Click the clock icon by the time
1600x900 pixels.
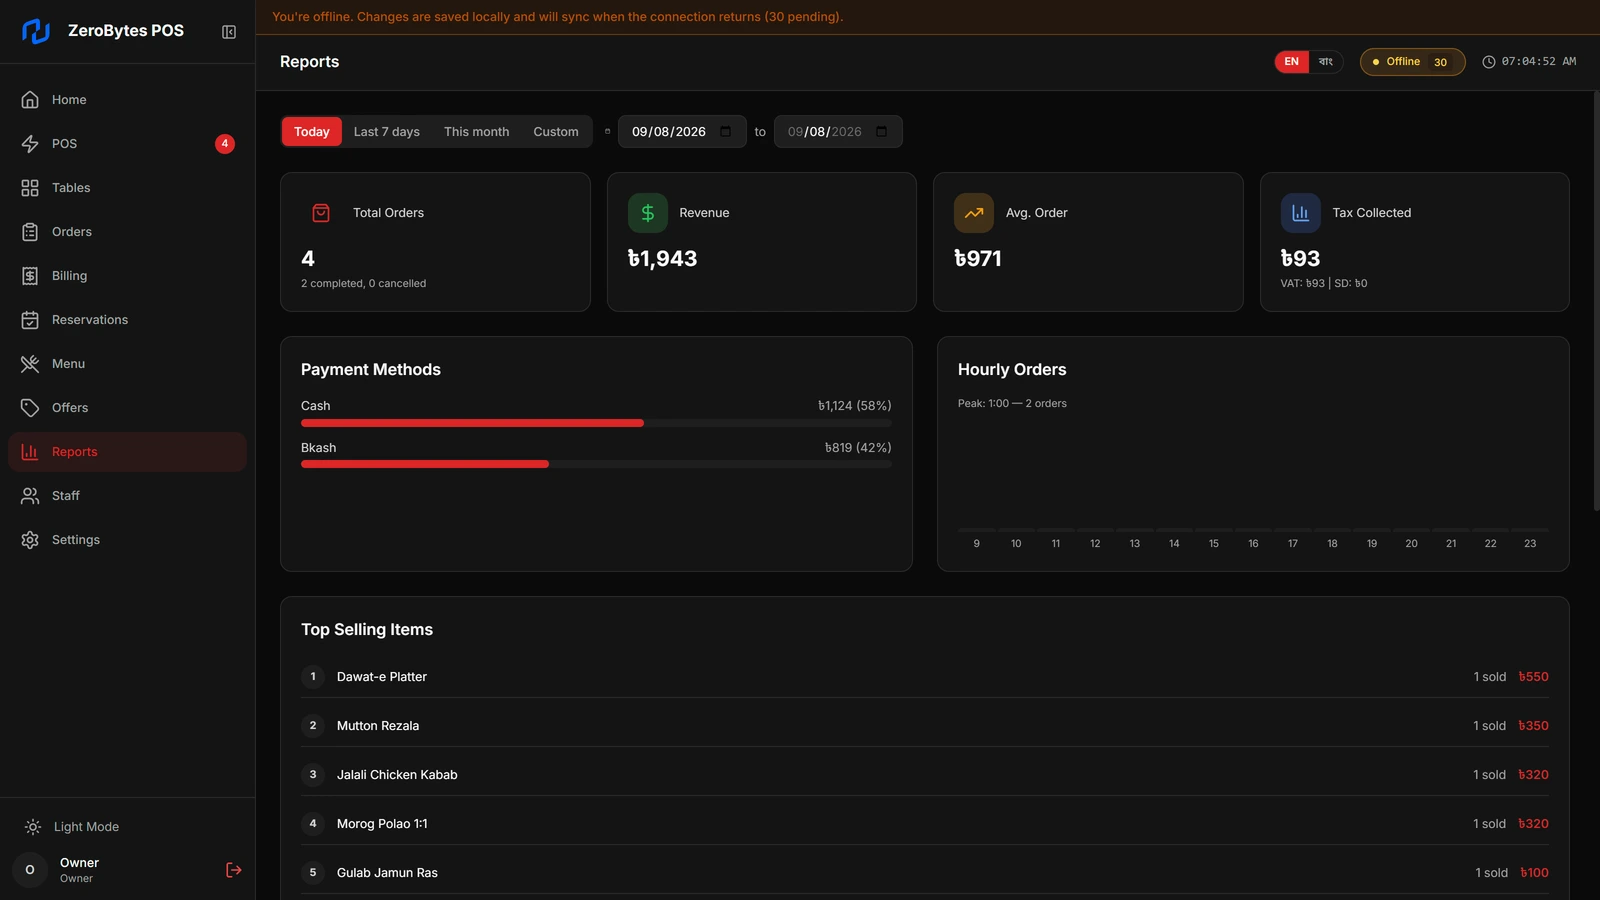(1489, 62)
